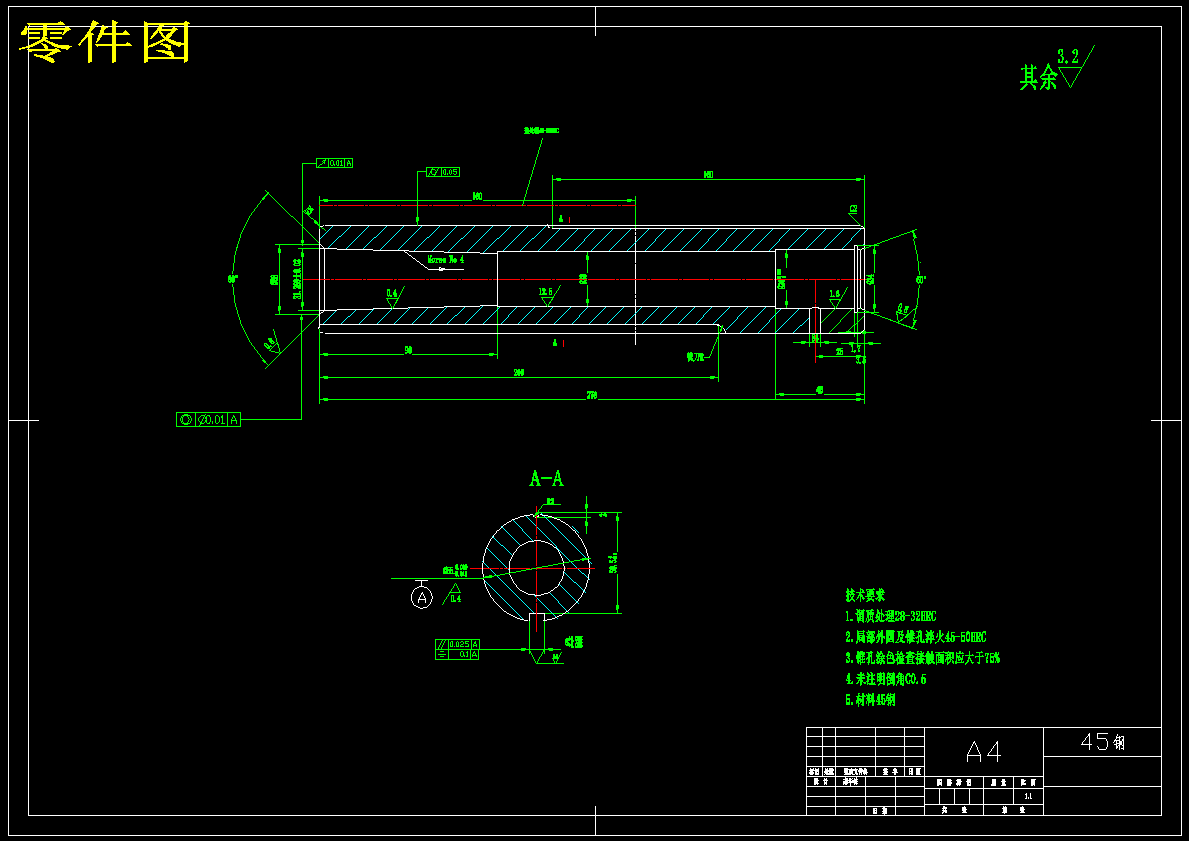Click the concentricity ⌀0.01 A tolerance frame
Screen dimensions: 1189x841
[x=208, y=419]
